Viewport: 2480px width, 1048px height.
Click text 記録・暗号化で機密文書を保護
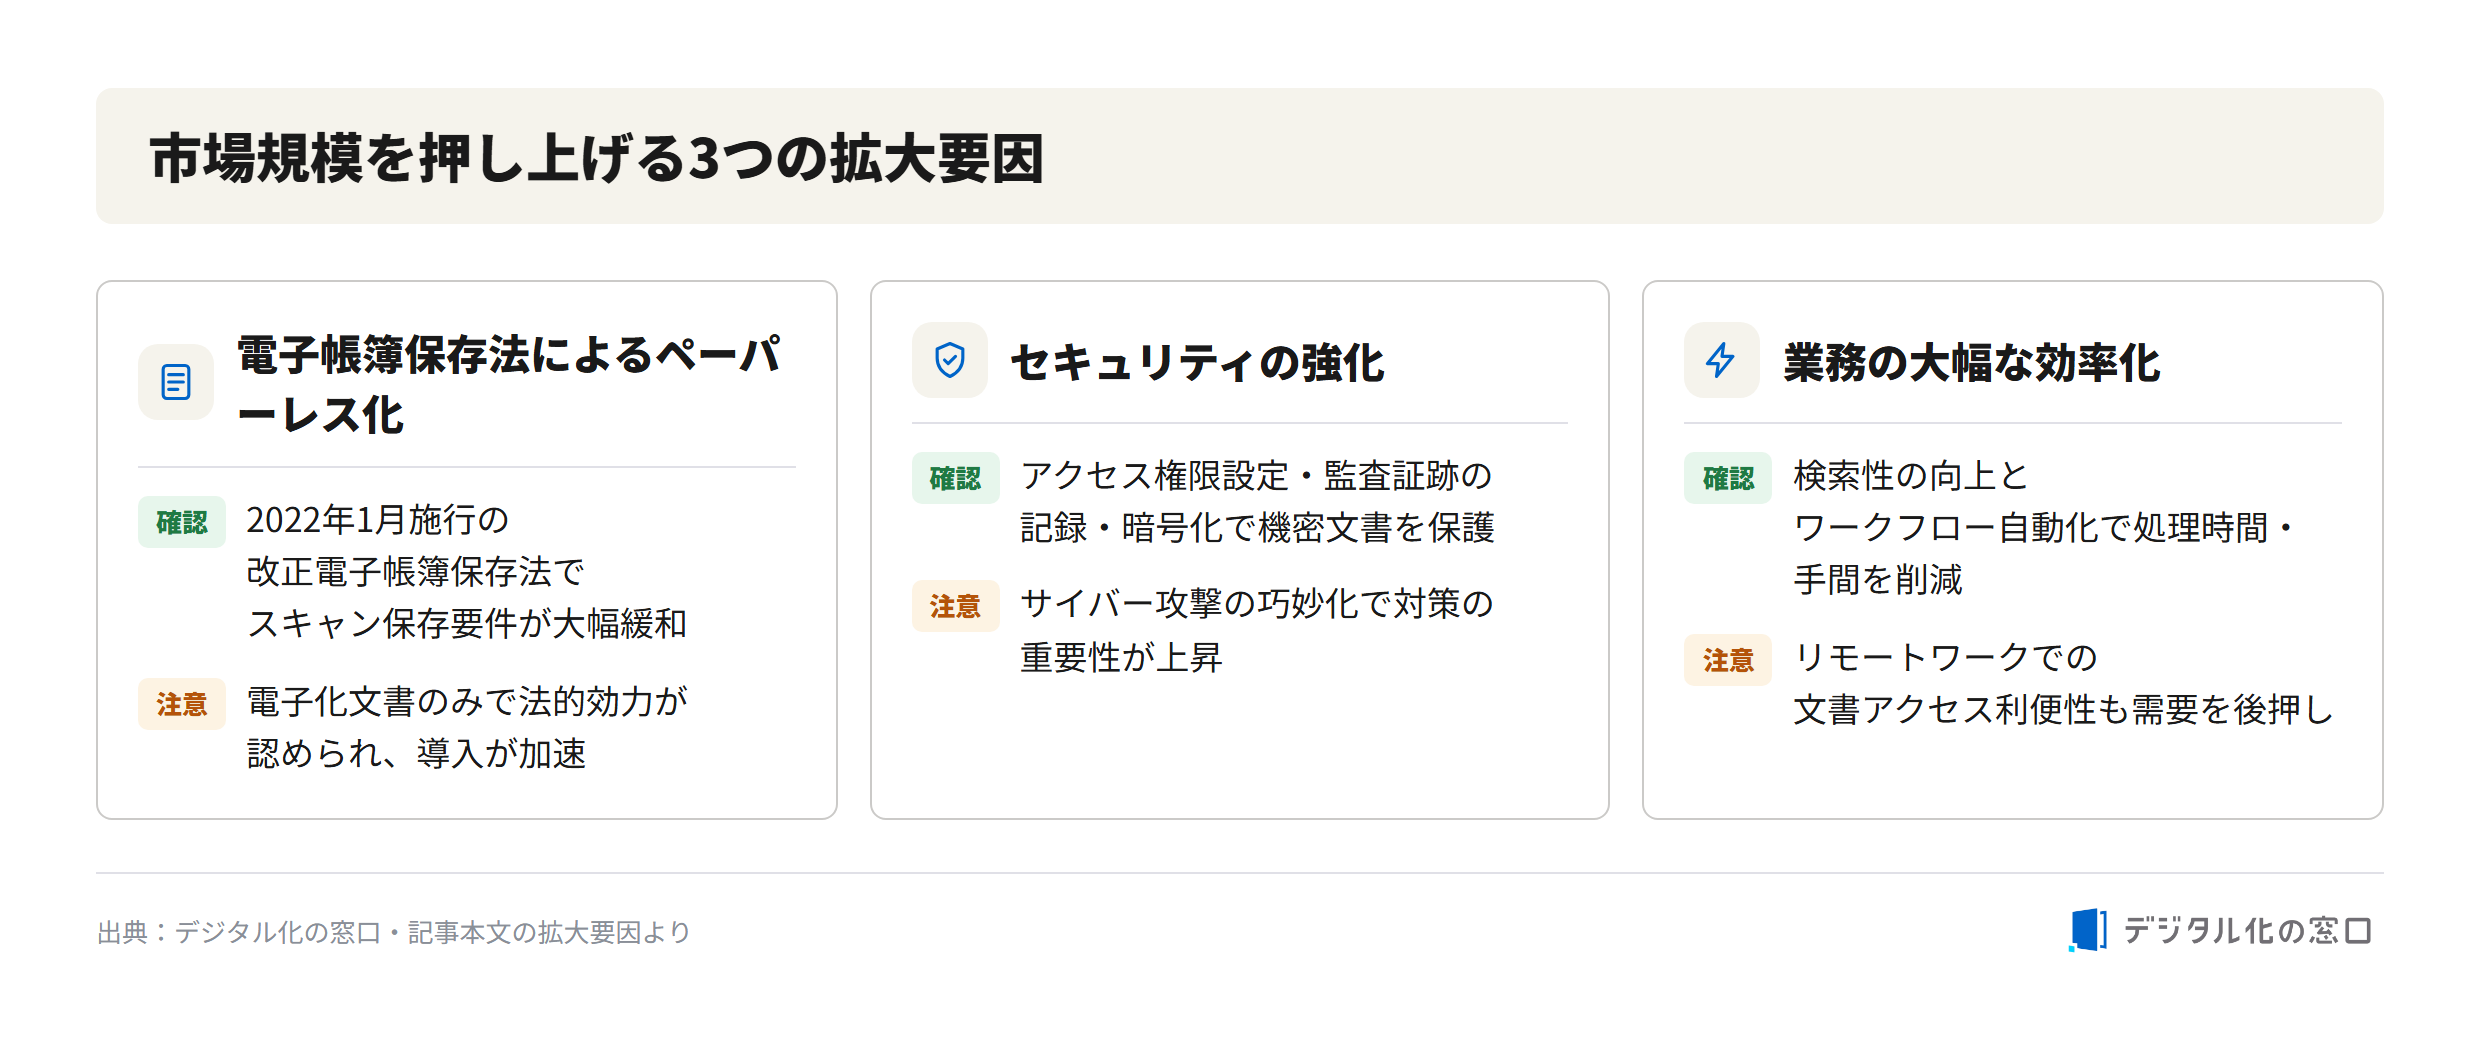point(1258,528)
